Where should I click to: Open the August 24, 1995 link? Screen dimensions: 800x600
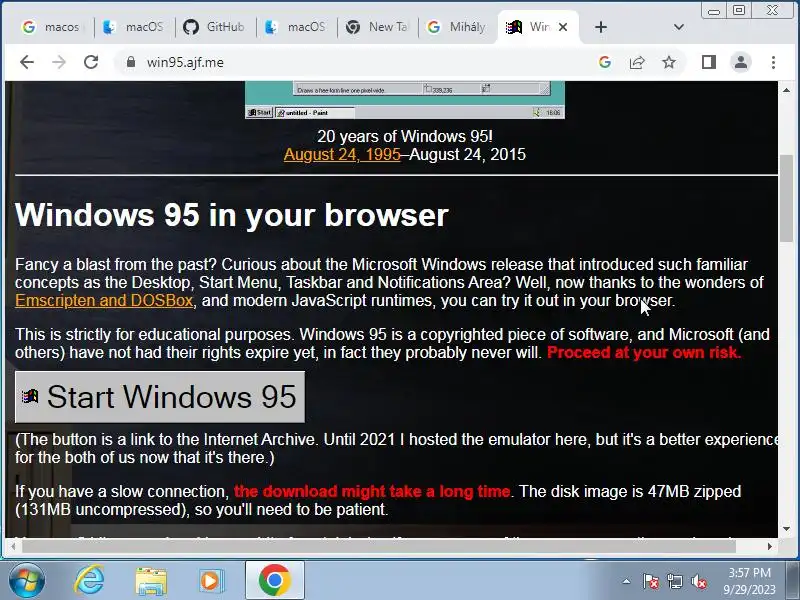pos(342,154)
